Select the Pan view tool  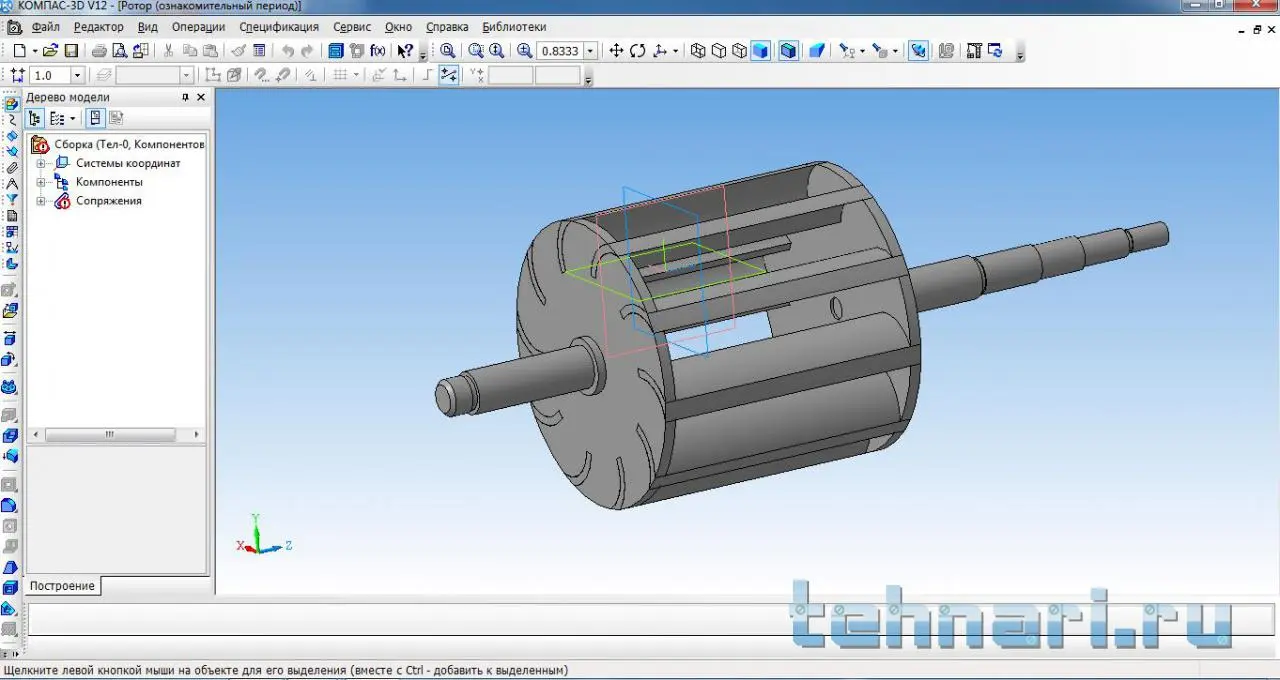[616, 50]
